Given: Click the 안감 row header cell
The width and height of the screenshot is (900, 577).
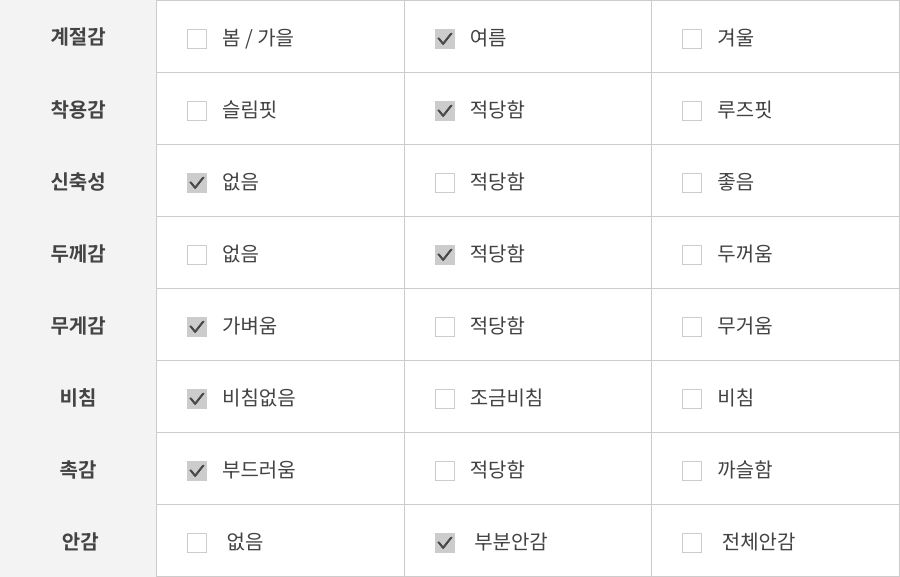Looking at the screenshot, I should click(78, 541).
